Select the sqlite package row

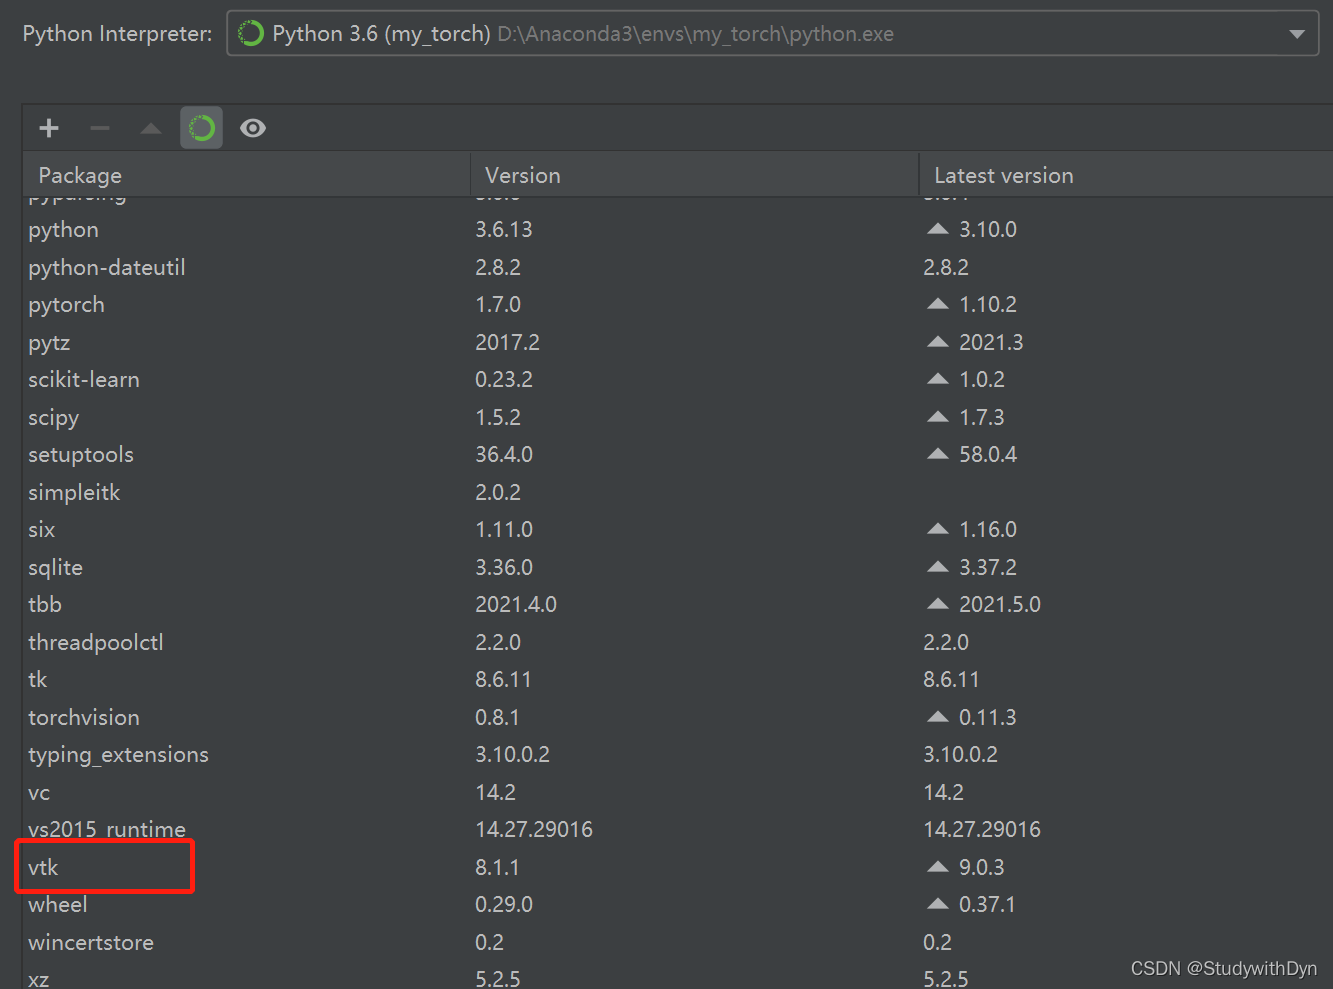click(678, 567)
